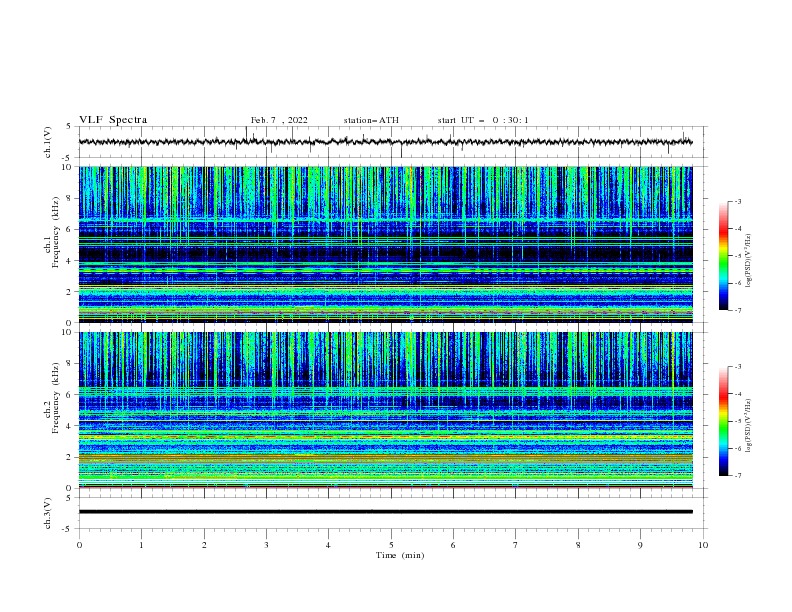Click the time axis tick label "1"
Screen dimensions: 792x612
(x=141, y=545)
